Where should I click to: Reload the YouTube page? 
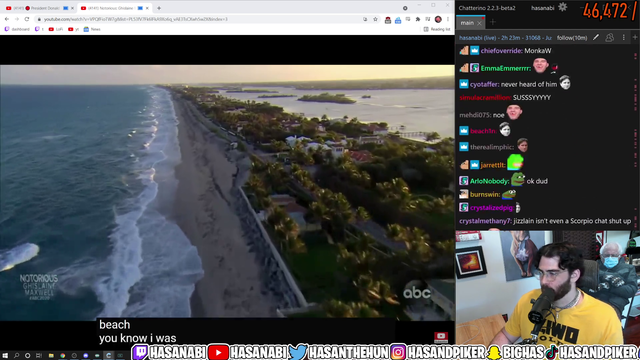pos(27,19)
